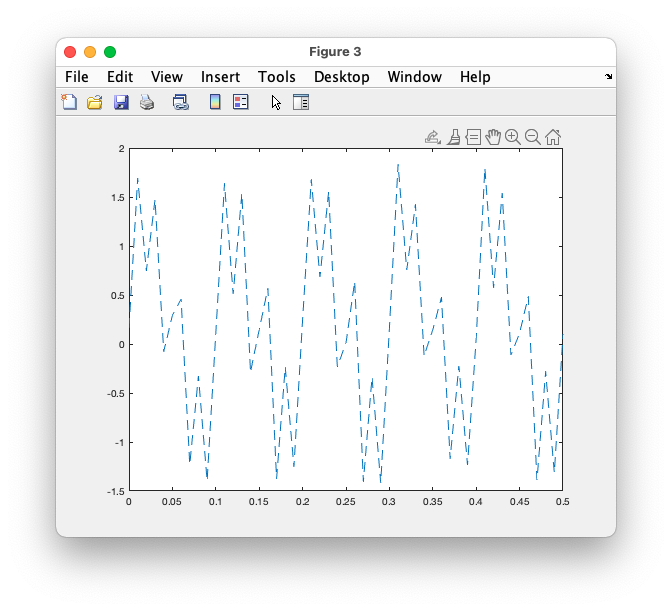Select the Edit Plot arrow tool
This screenshot has height=611, width=672.
click(276, 102)
